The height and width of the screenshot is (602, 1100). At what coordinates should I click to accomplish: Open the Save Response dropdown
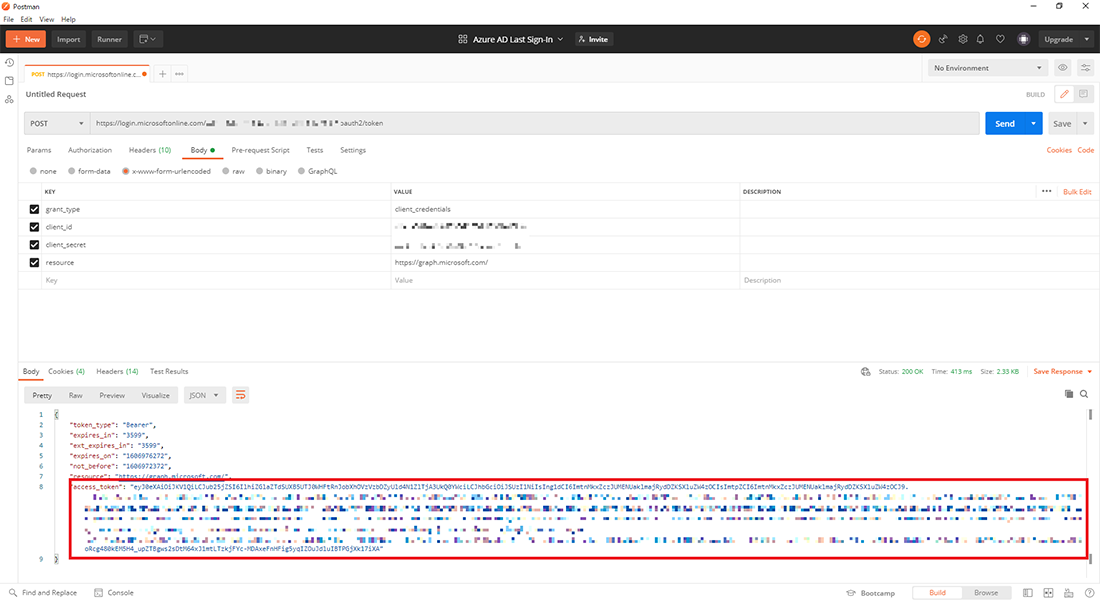[1062, 371]
